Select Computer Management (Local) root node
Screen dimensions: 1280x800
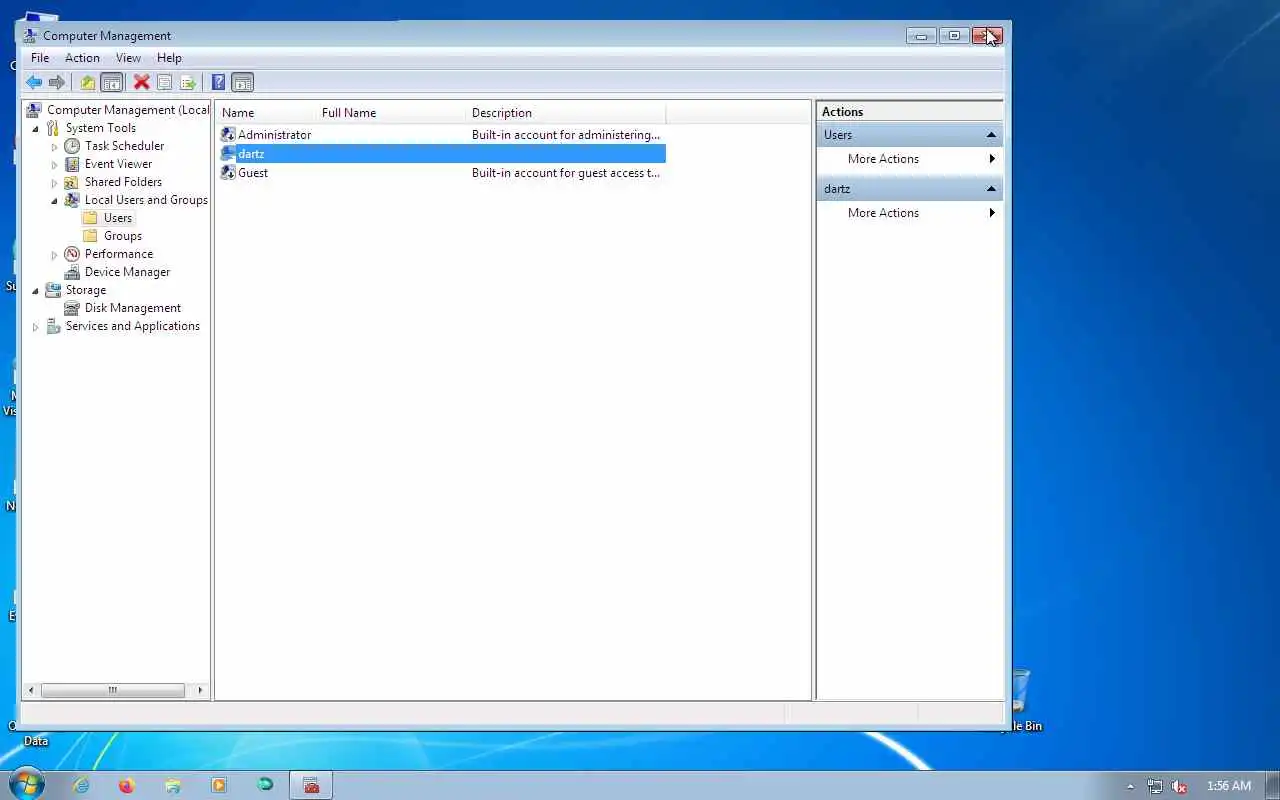point(128,110)
